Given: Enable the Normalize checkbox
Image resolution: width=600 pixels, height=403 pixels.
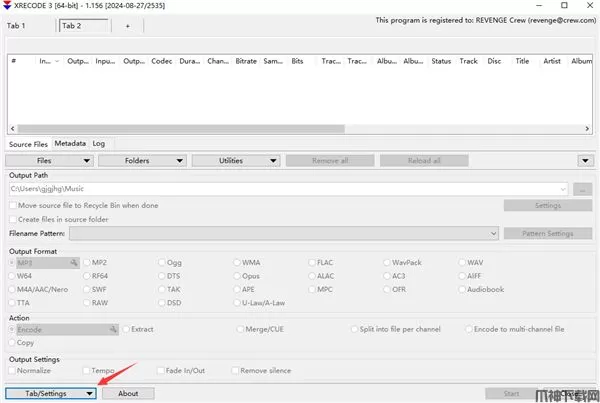Looking at the screenshot, I should (13, 370).
